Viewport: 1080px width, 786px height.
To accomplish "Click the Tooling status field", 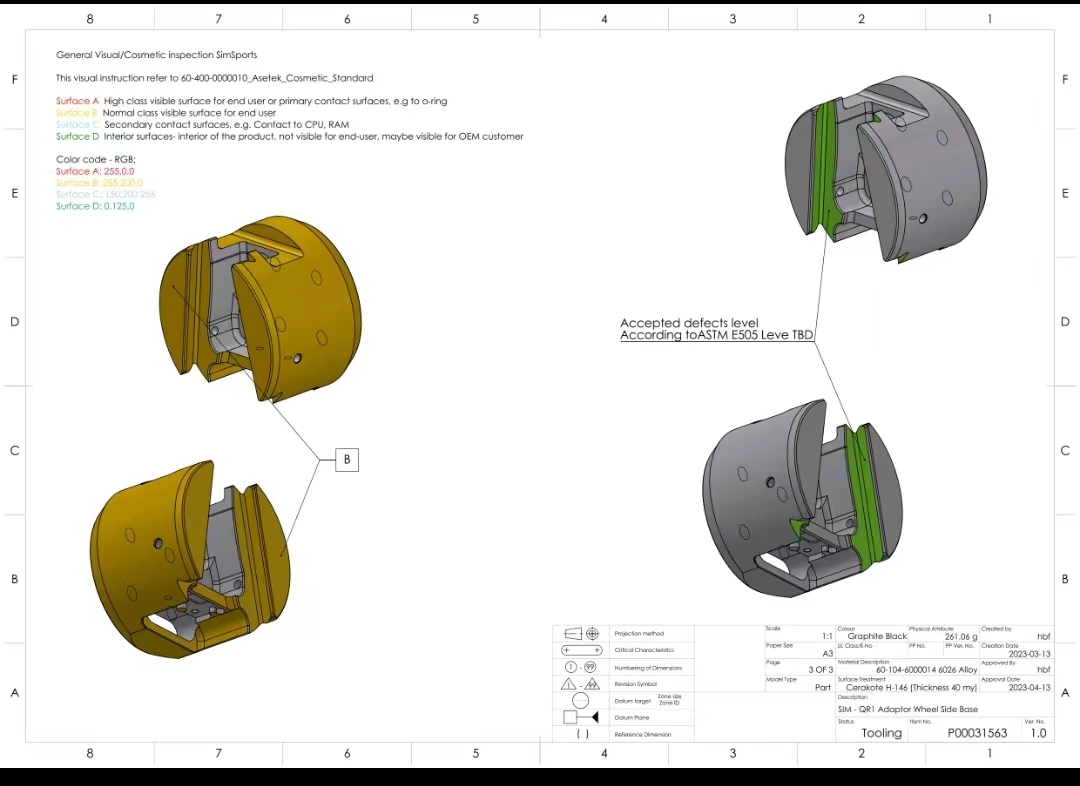I will [881, 733].
